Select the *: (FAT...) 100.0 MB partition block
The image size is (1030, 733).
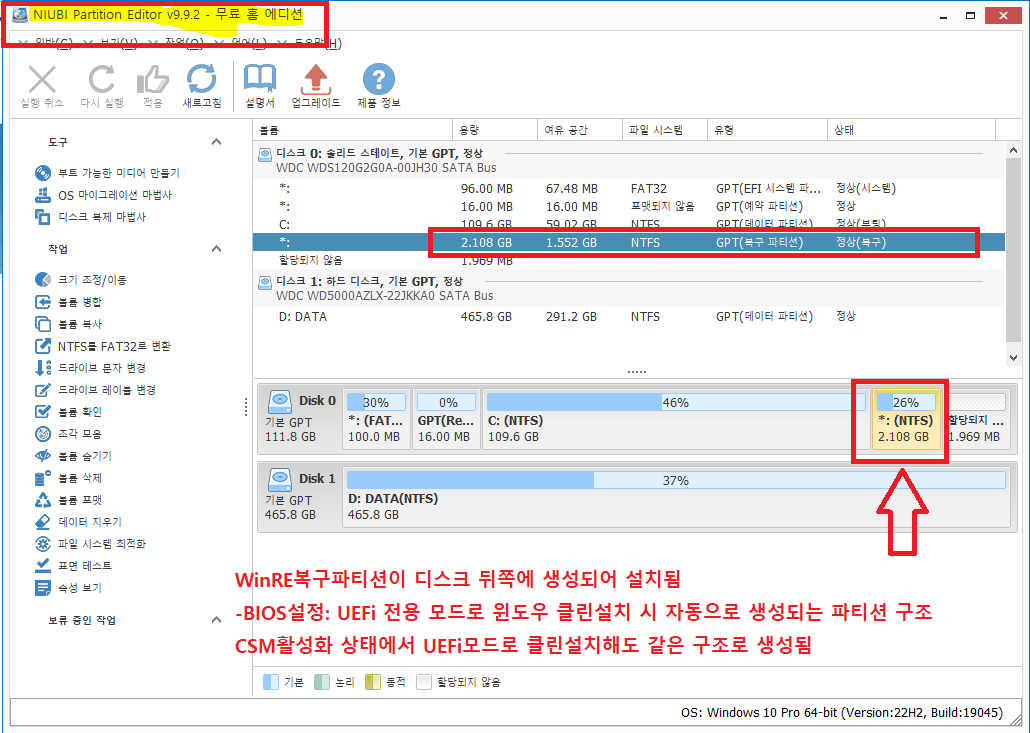click(x=376, y=419)
